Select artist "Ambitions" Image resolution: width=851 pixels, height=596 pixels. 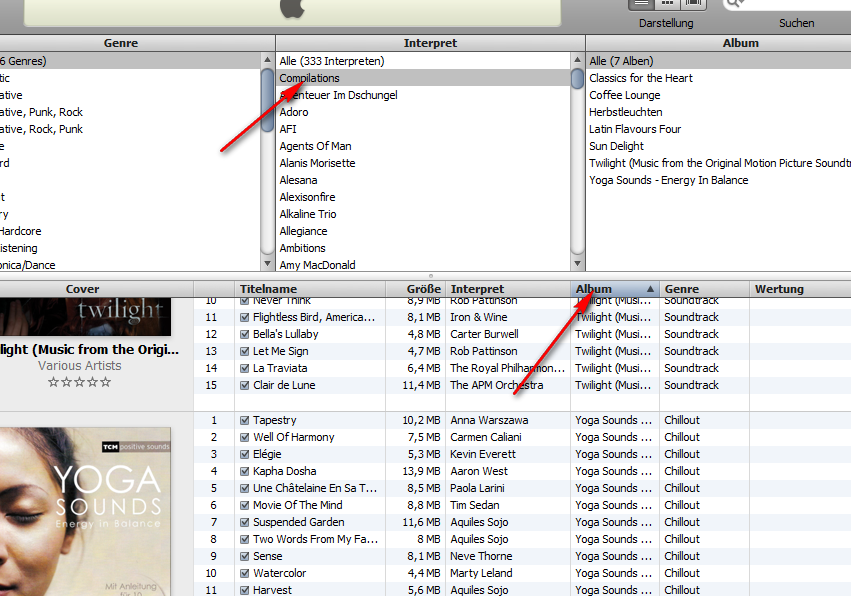click(423, 248)
